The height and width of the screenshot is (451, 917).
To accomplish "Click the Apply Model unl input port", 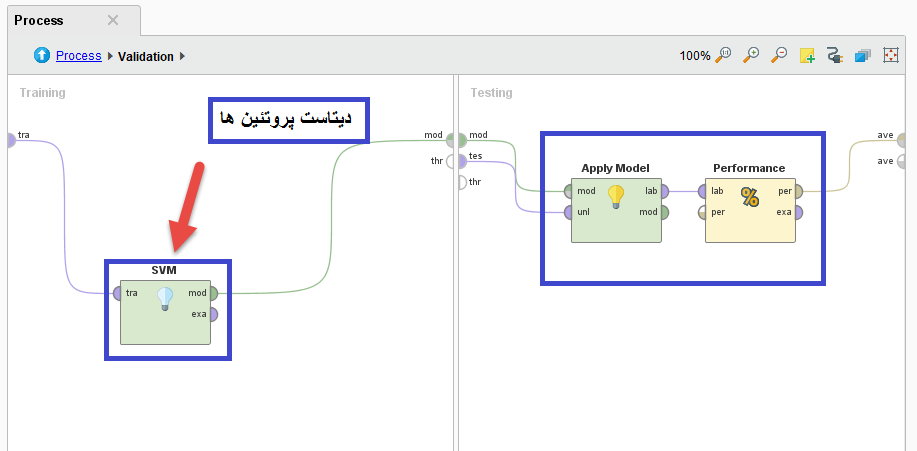I will tap(568, 212).
